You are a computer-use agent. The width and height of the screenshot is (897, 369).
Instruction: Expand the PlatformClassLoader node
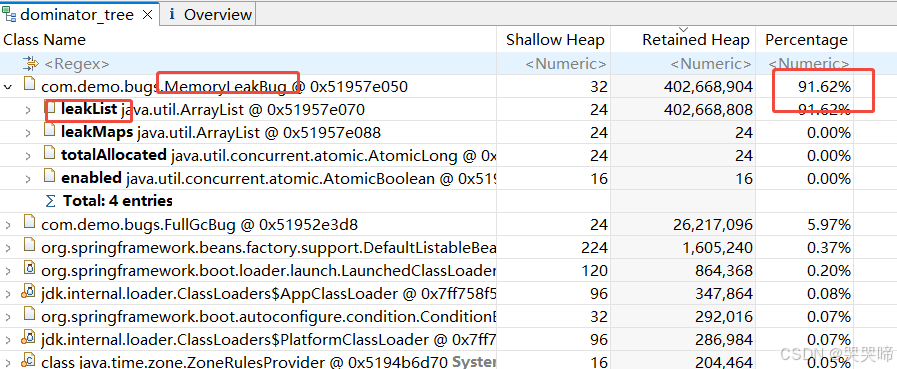tap(7, 339)
